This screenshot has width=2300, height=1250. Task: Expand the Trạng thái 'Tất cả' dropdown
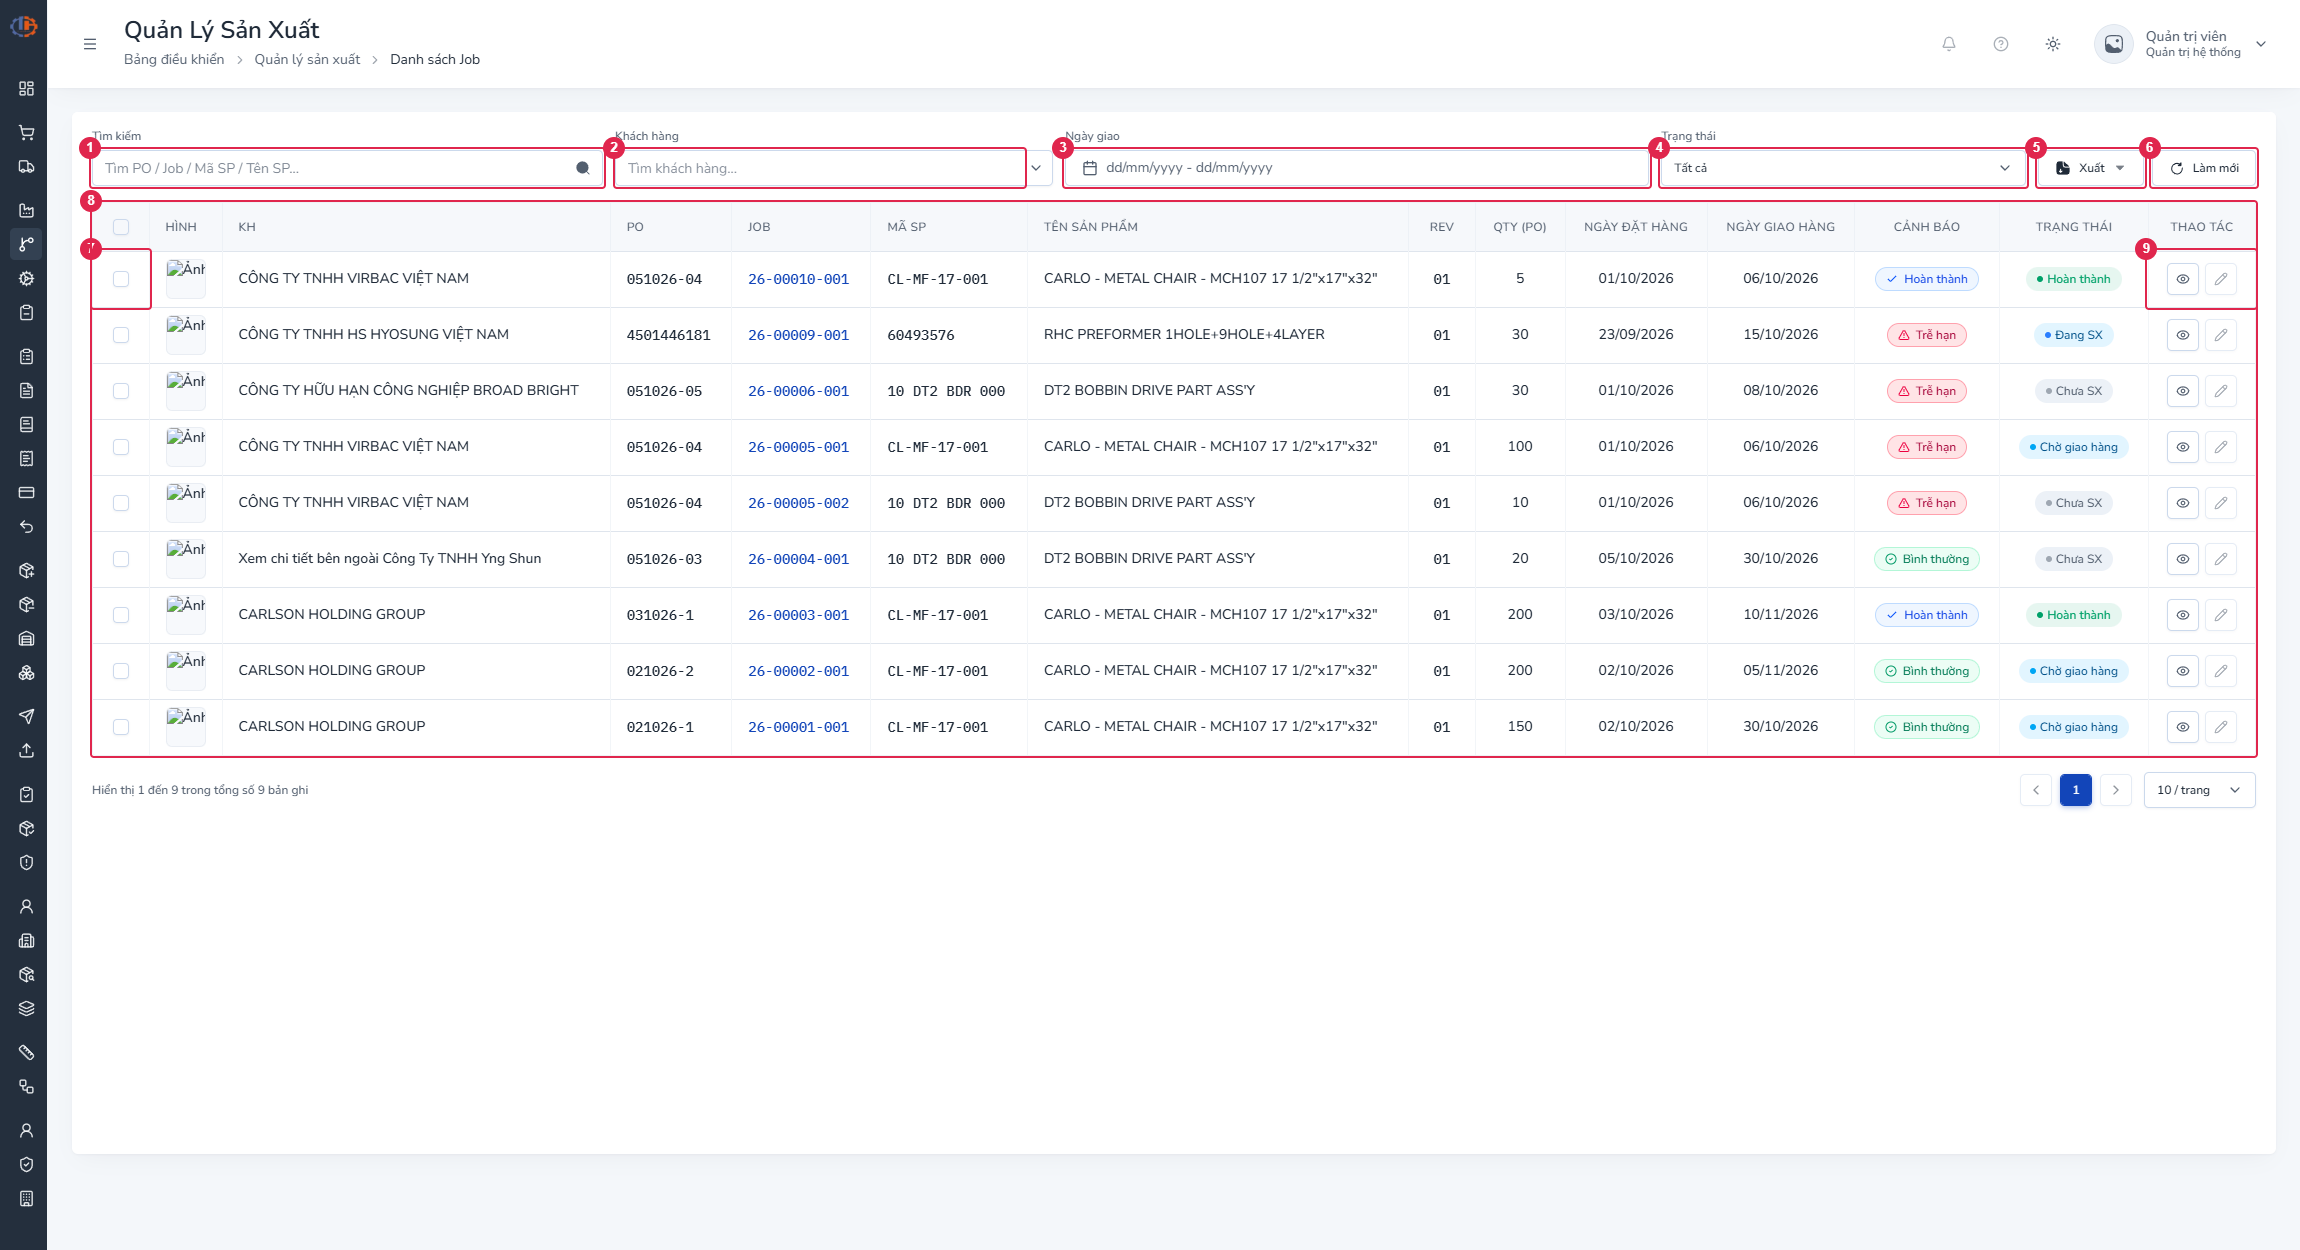(1842, 168)
